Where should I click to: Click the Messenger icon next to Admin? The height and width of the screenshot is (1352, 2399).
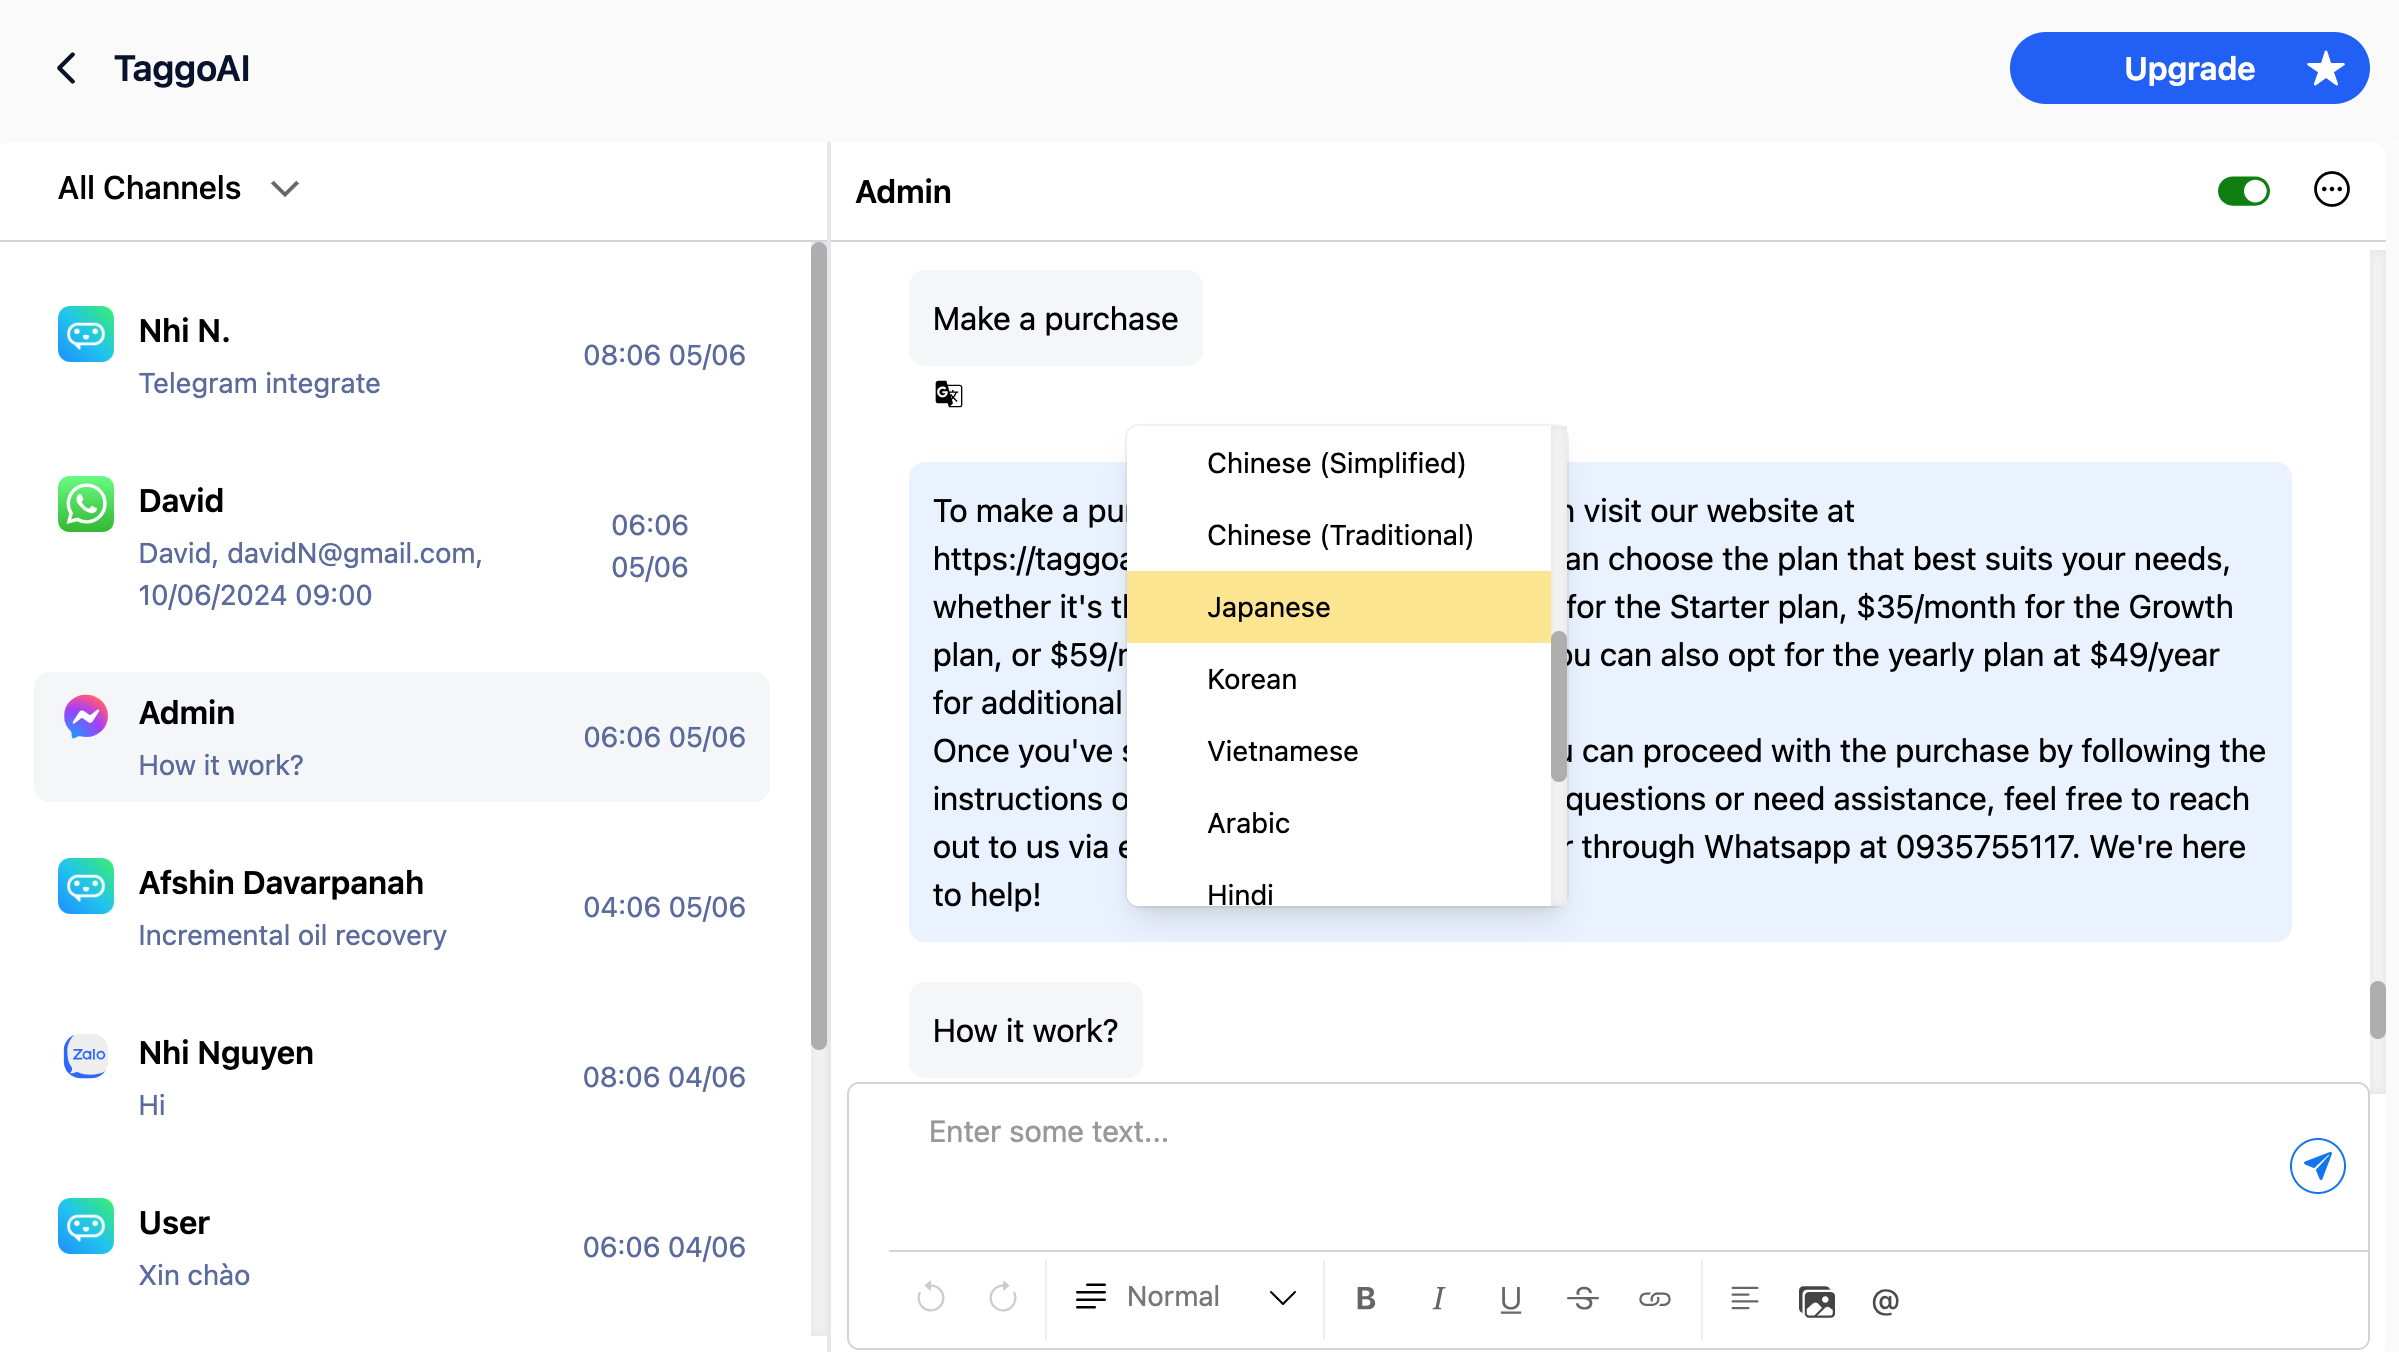point(86,716)
